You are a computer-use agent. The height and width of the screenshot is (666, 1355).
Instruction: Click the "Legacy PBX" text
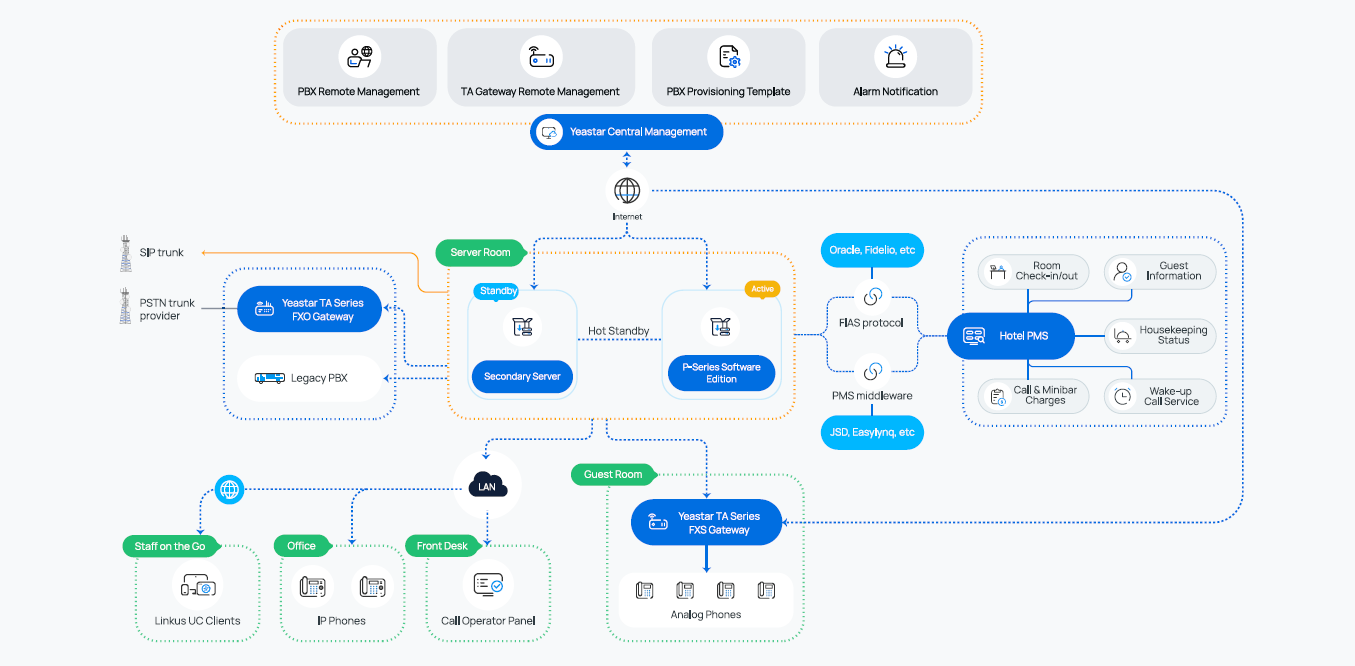click(319, 378)
